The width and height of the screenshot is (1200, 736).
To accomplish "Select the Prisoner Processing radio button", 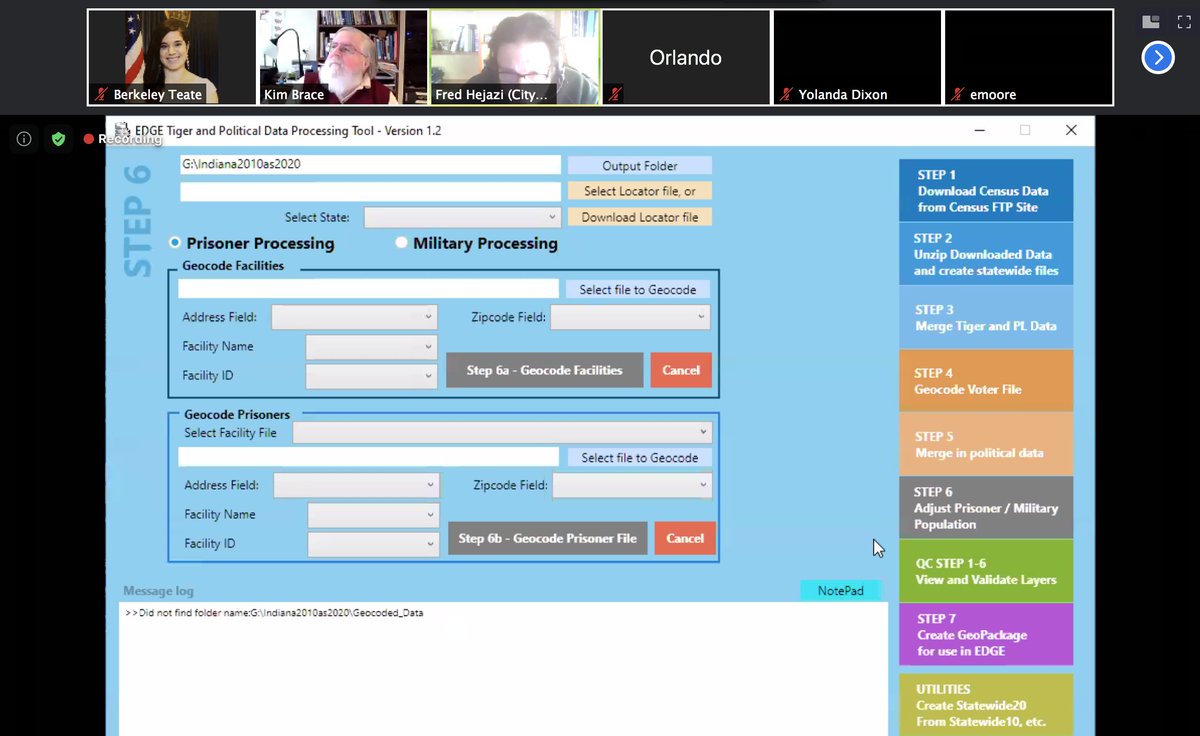I will [x=175, y=242].
